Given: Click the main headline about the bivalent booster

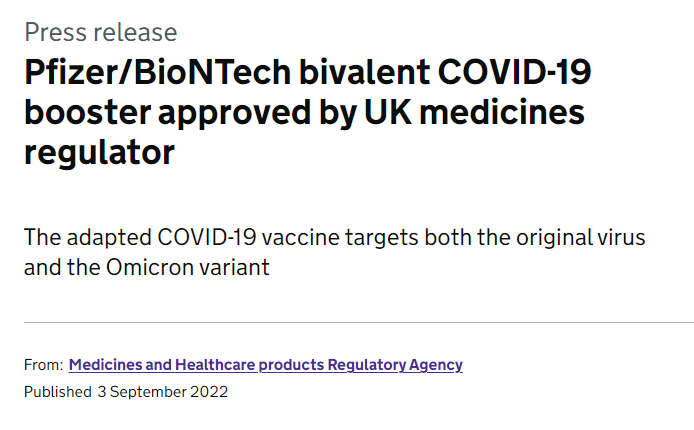Looking at the screenshot, I should (x=304, y=113).
